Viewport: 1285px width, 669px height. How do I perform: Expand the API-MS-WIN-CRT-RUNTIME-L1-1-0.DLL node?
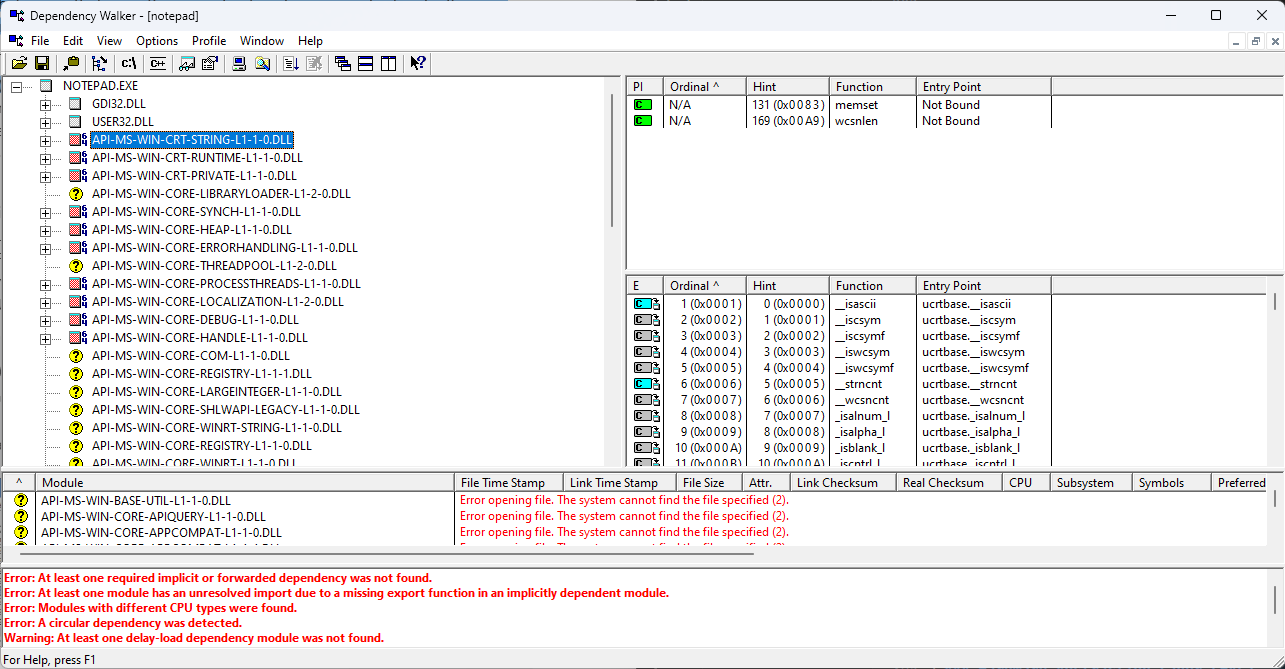tap(45, 158)
